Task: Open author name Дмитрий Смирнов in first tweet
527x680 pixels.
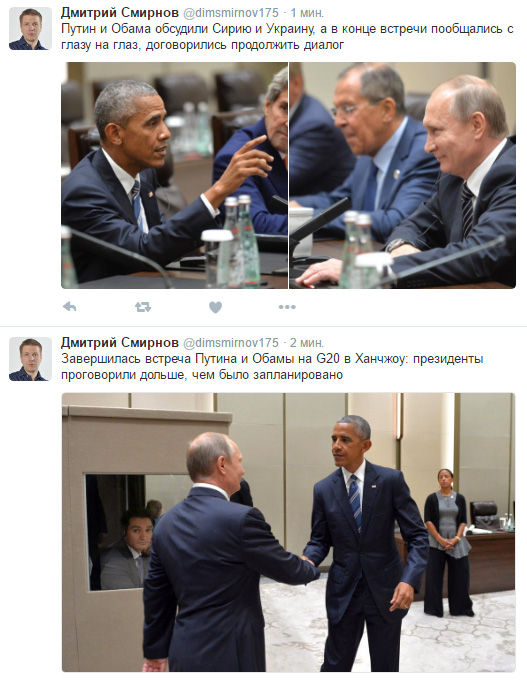Action: tap(120, 13)
